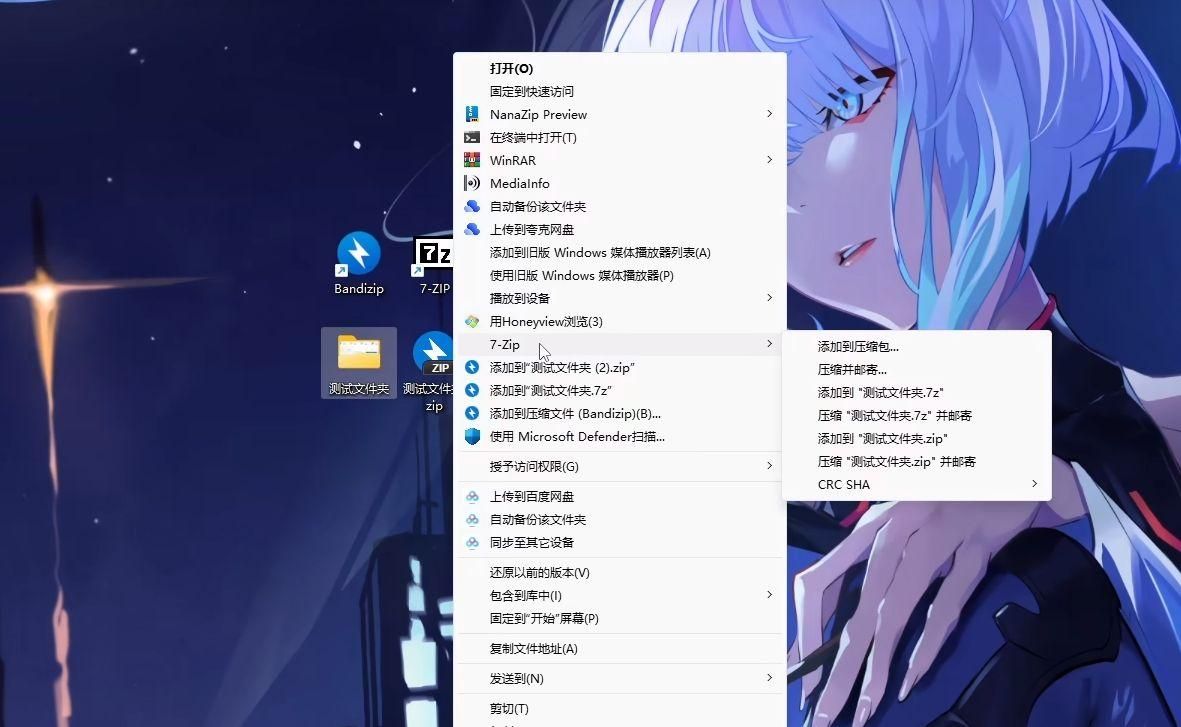The width and height of the screenshot is (1181, 727).
Task: Click Bandizip icon beside 添加到压缩文件 (Bandizip)(B)...
Action: coord(472,414)
